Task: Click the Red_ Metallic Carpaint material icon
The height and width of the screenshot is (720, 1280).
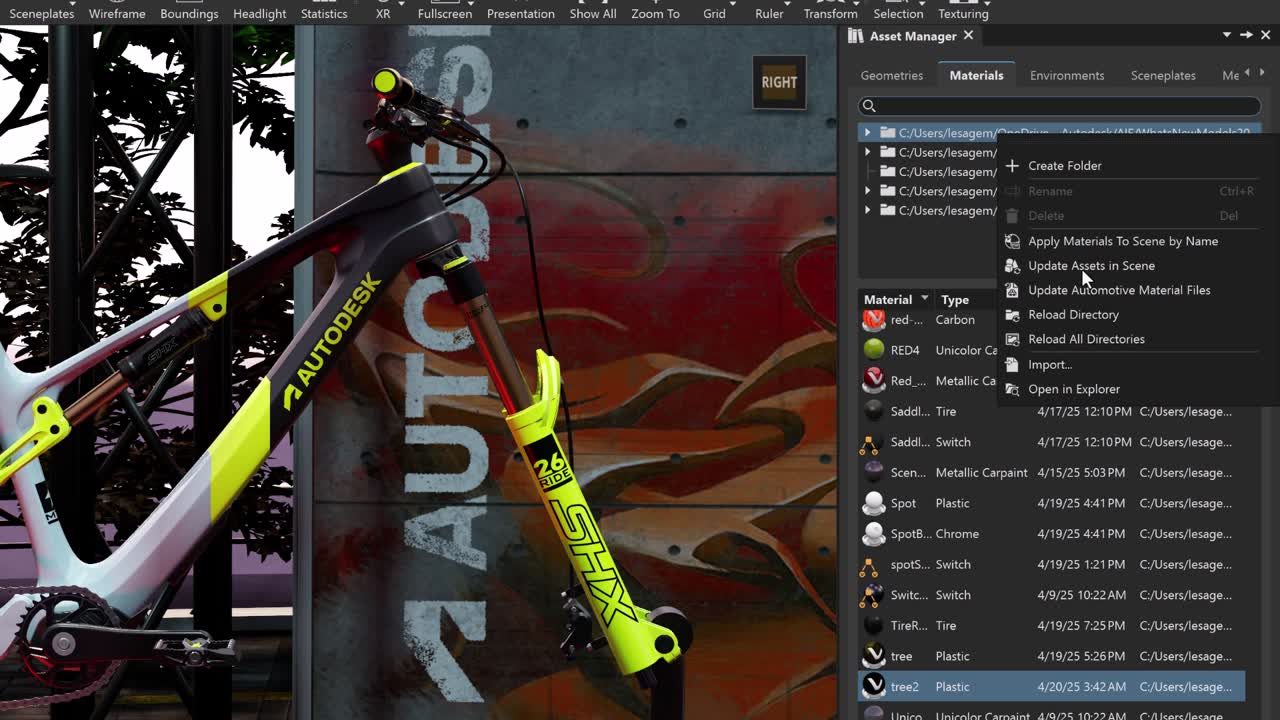Action: pyautogui.click(x=874, y=381)
